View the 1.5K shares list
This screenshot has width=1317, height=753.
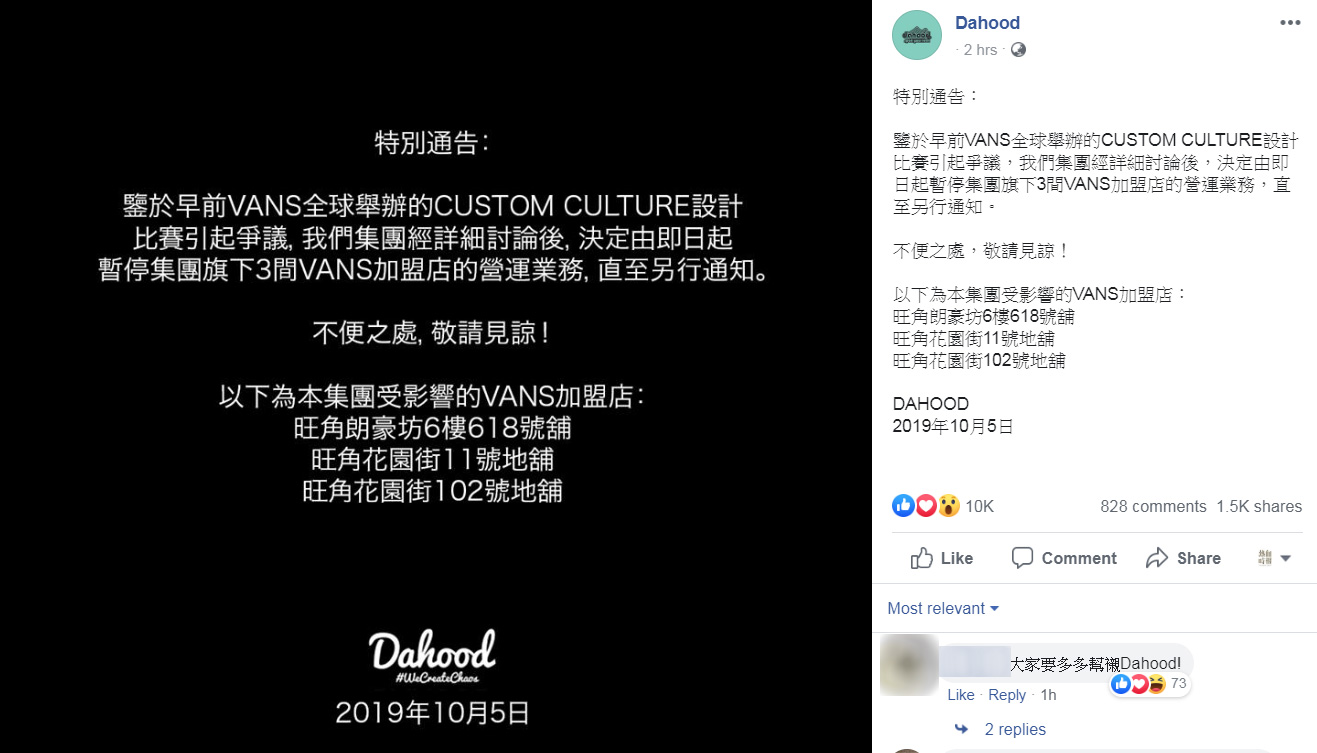1259,506
